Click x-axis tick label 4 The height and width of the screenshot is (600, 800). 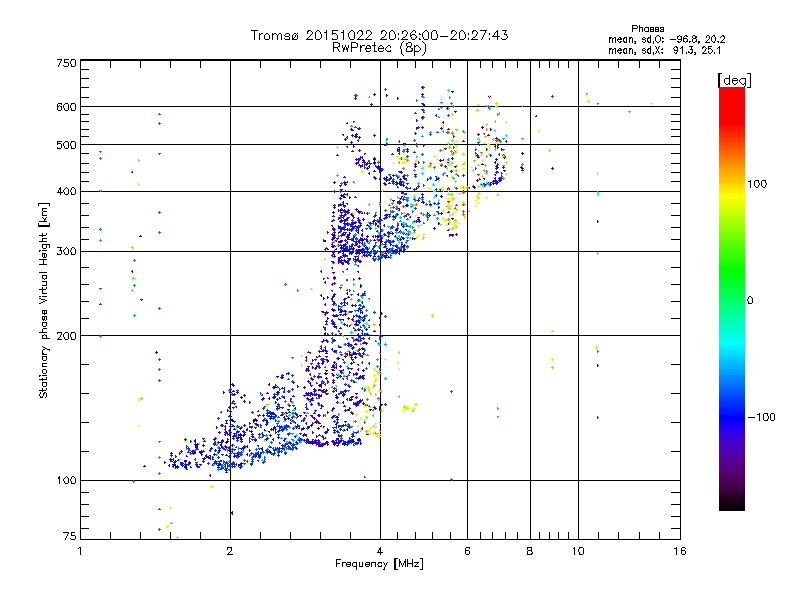coord(380,551)
